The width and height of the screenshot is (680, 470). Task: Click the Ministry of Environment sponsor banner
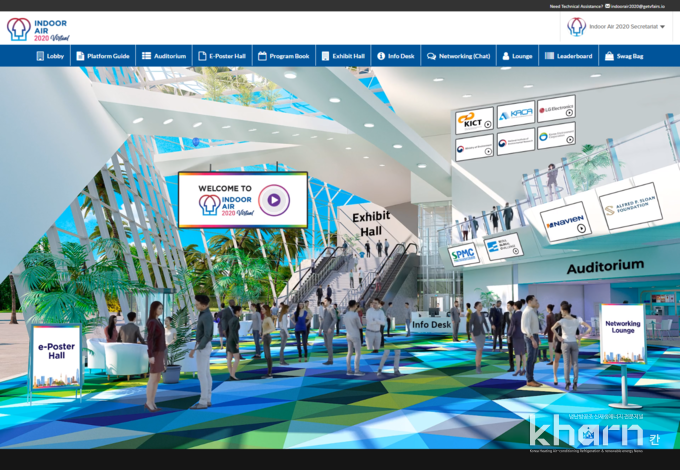click(x=474, y=148)
